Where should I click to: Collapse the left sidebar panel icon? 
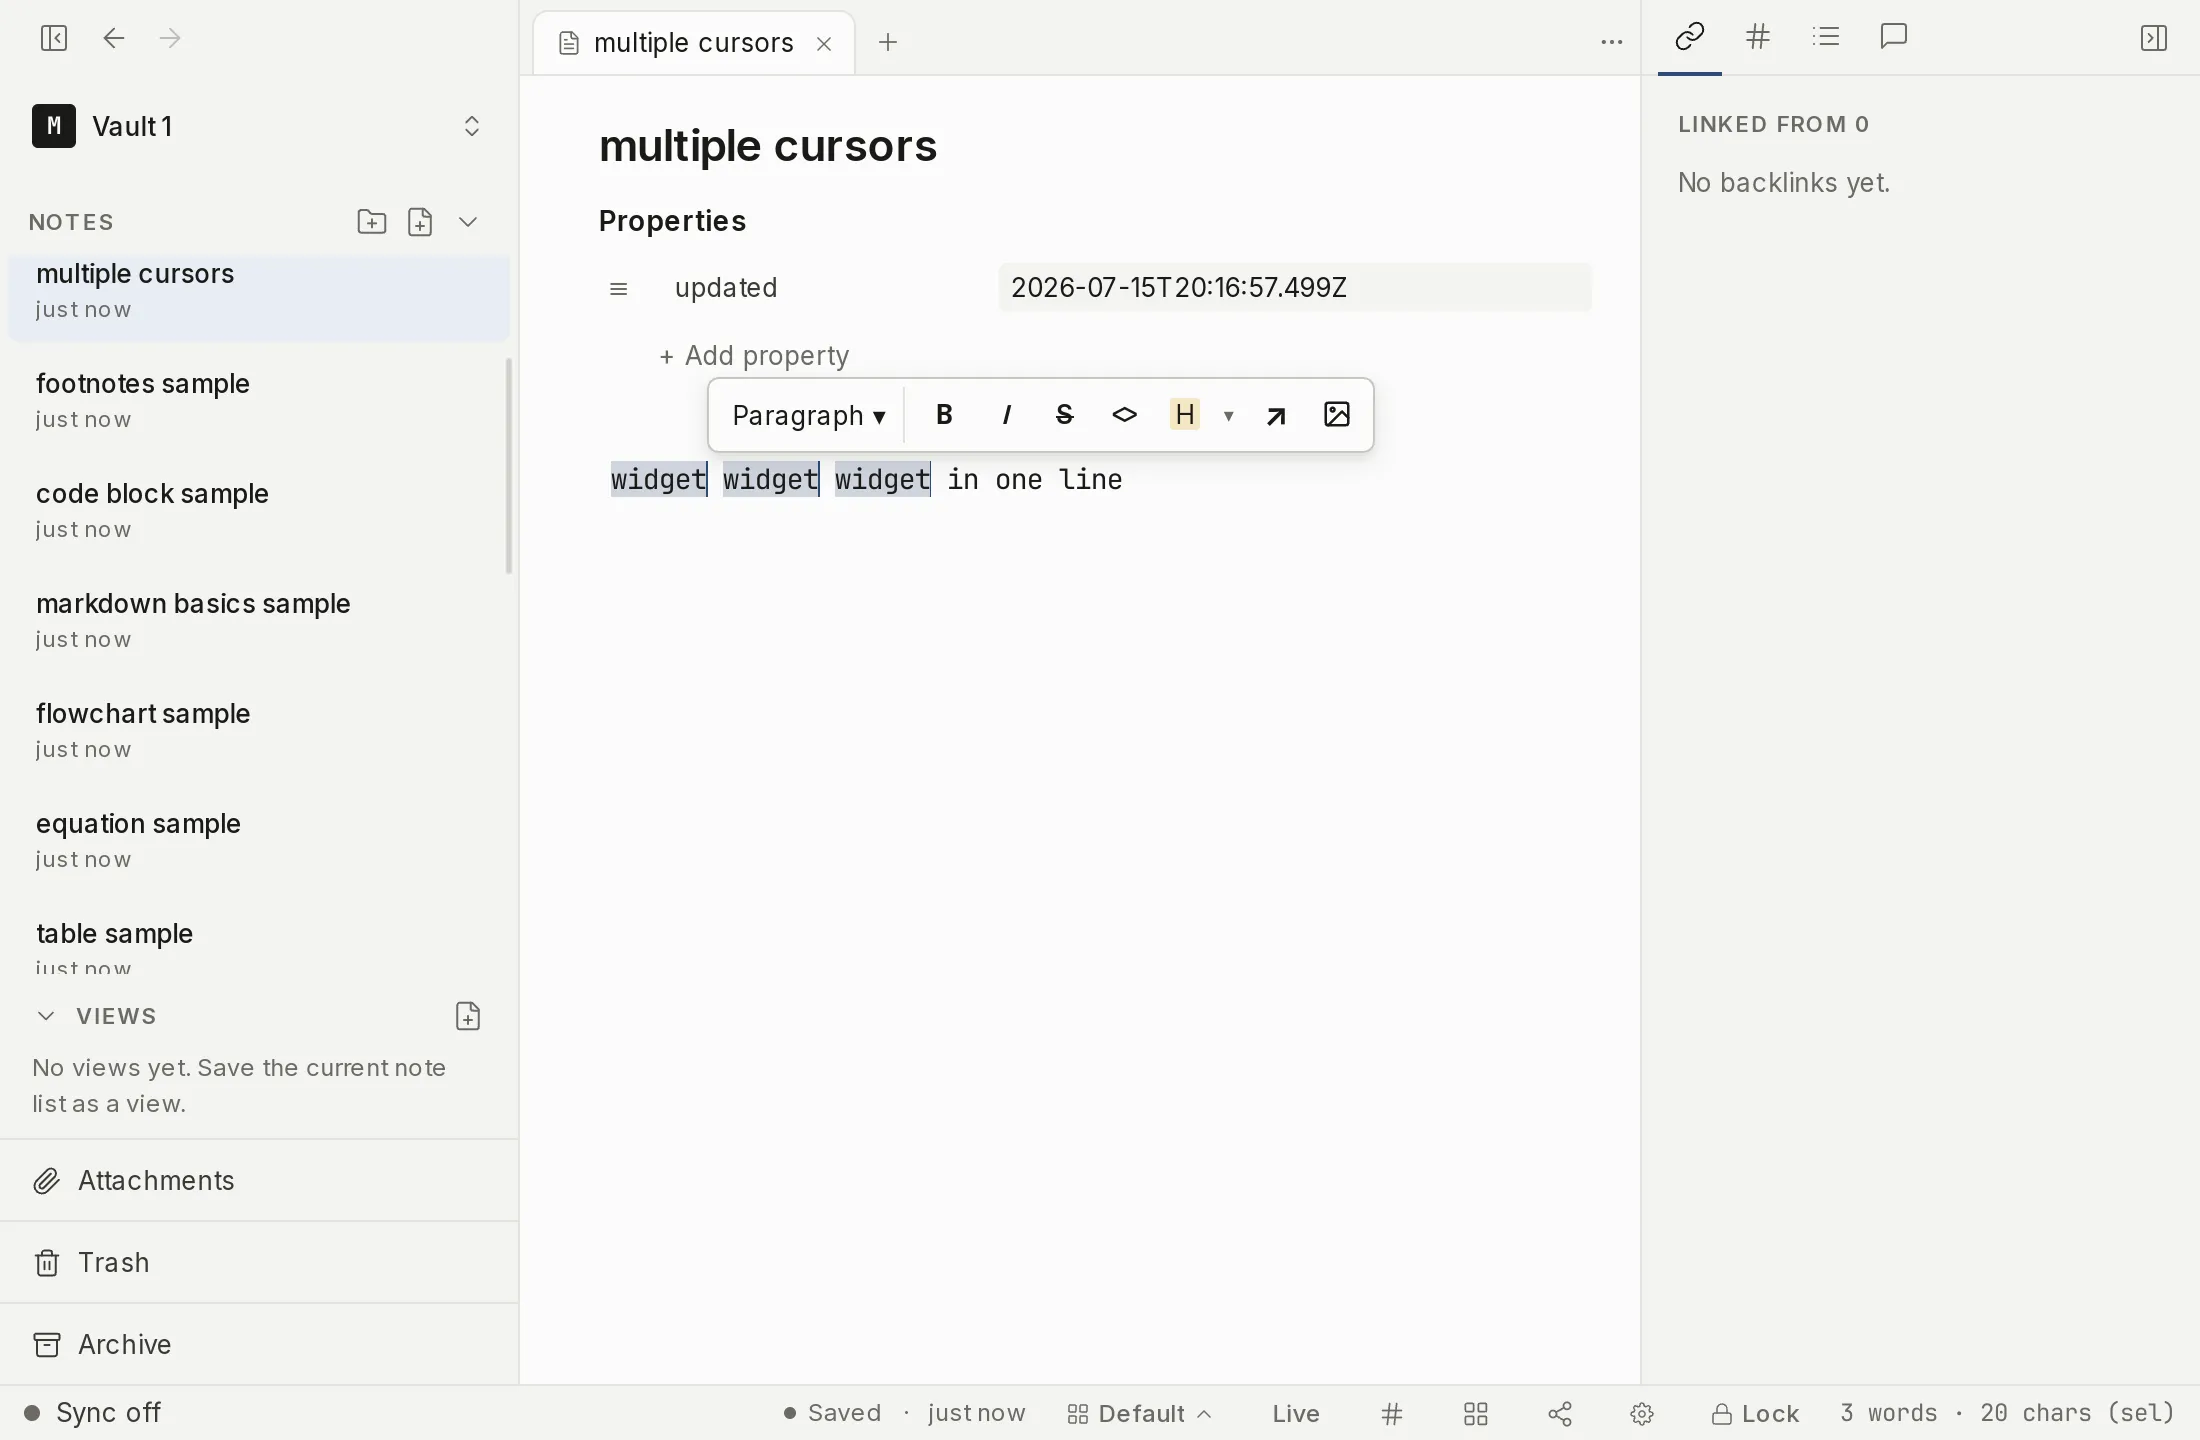(x=54, y=38)
